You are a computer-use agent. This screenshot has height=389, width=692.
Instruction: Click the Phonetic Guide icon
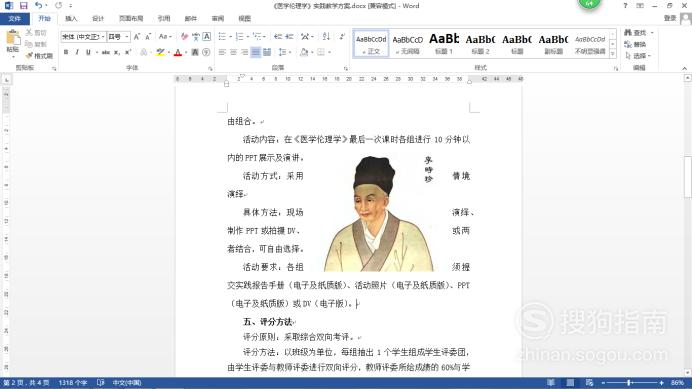(196, 37)
